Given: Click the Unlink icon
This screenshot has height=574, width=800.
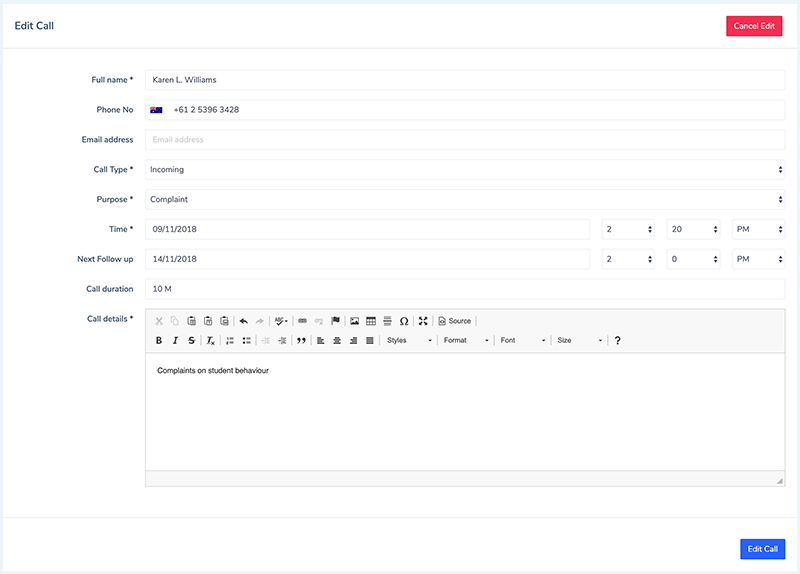Looking at the screenshot, I should pos(319,321).
